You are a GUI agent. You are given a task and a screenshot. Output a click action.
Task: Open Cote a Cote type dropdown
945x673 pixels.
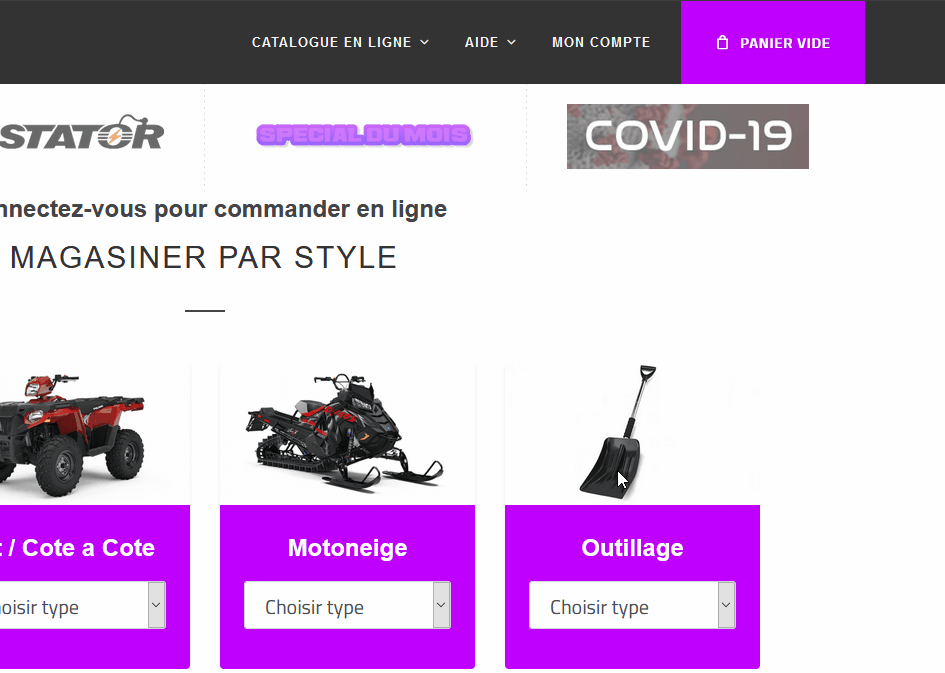(83, 605)
